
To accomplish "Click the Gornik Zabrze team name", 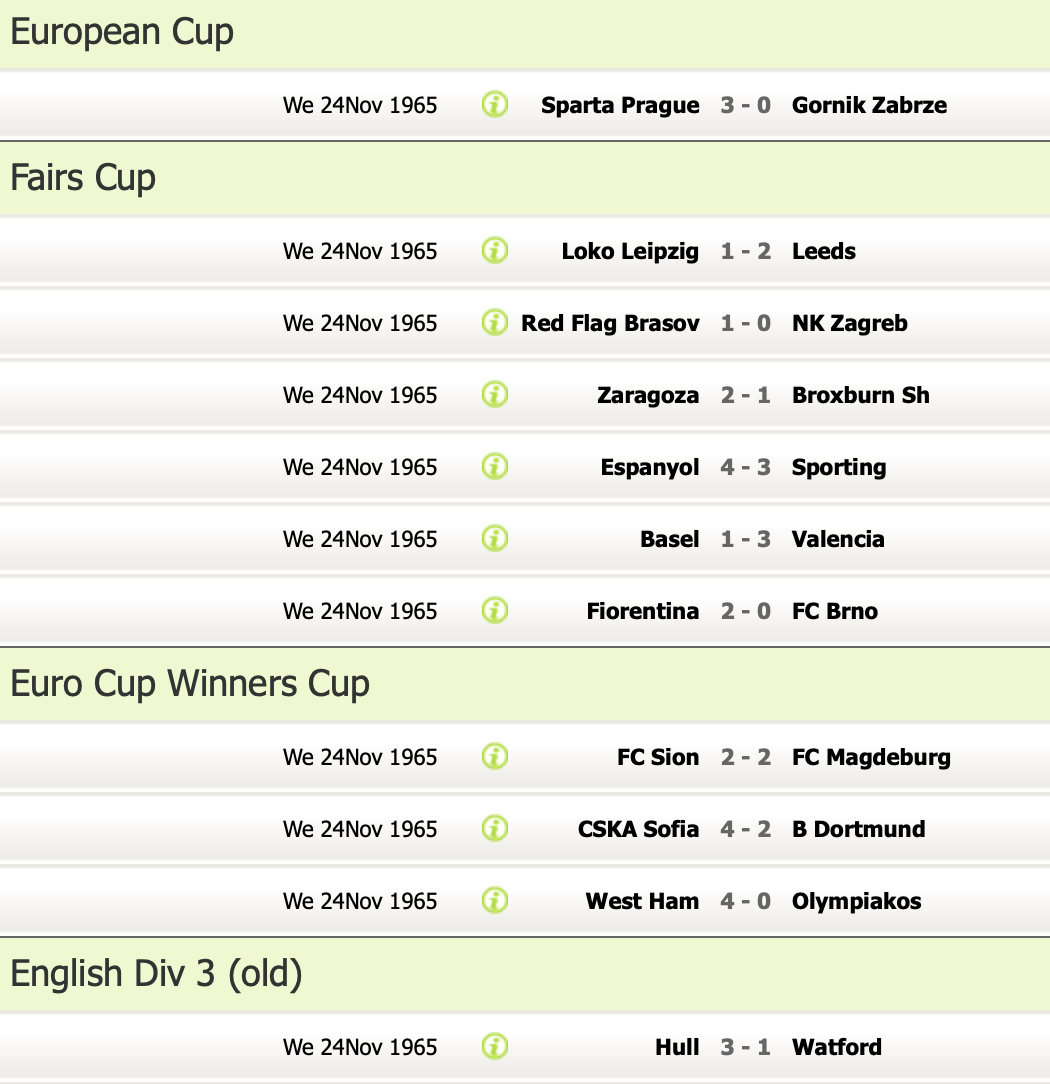I will coord(869,105).
